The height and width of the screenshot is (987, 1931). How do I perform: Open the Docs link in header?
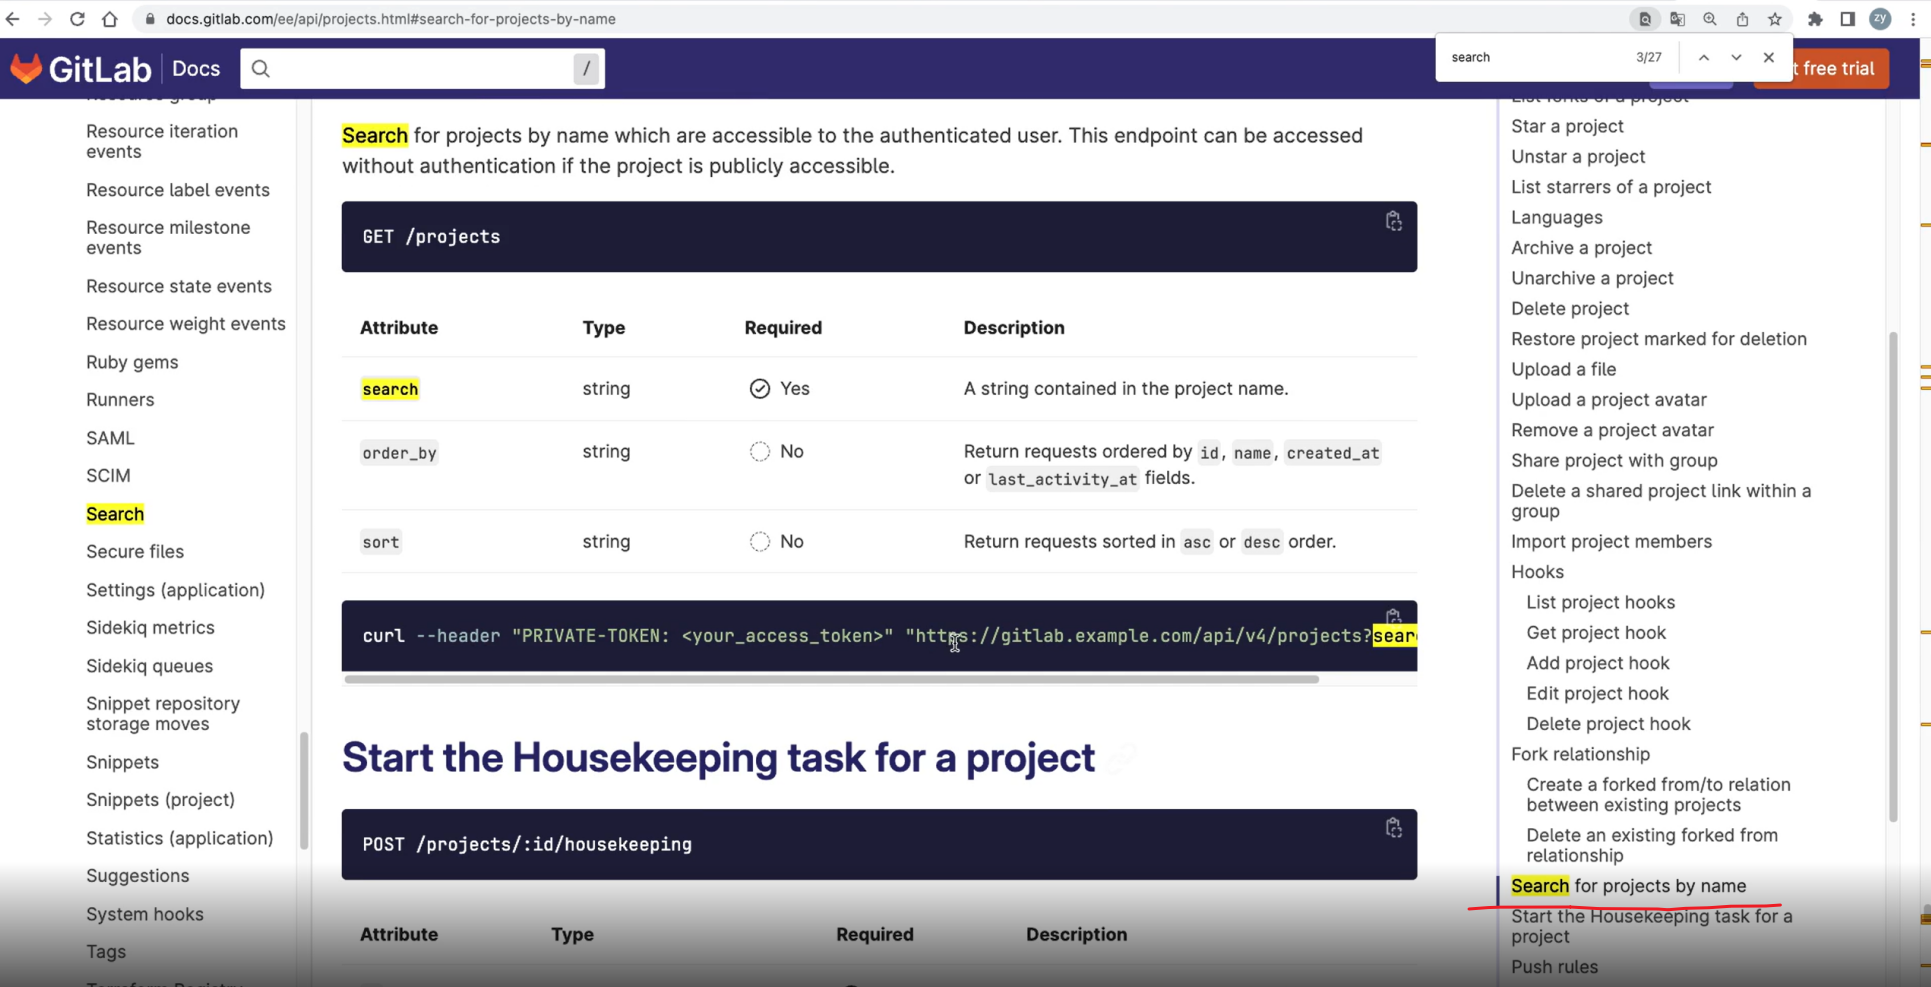coord(196,68)
